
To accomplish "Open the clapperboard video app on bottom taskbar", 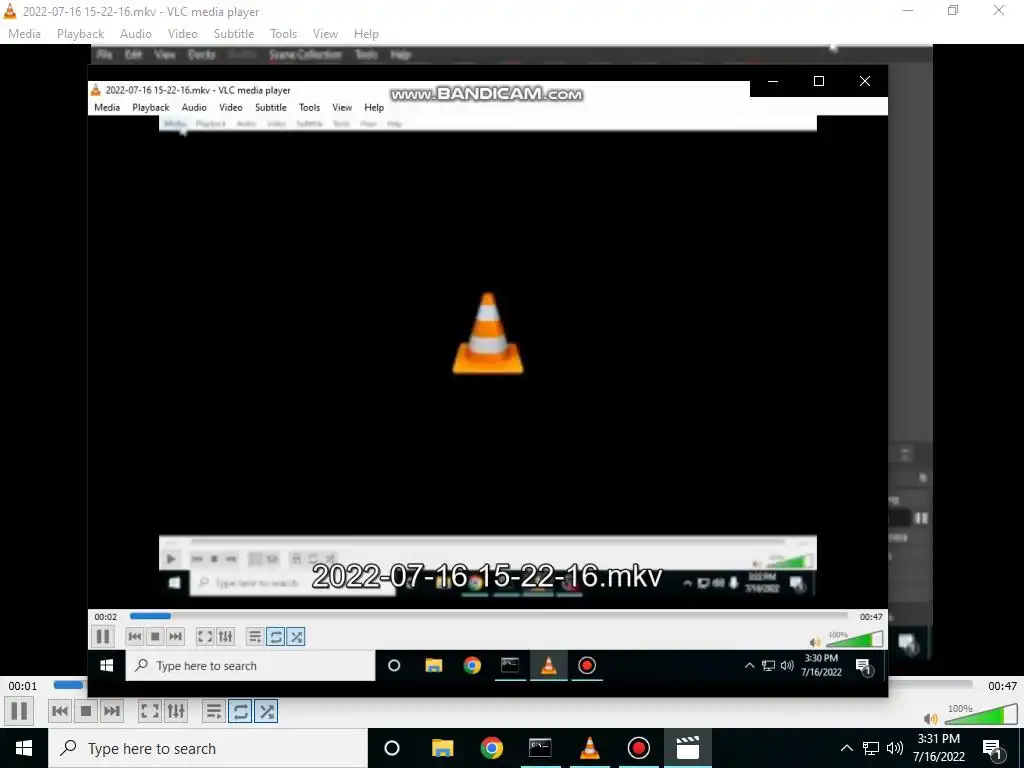I will 688,748.
